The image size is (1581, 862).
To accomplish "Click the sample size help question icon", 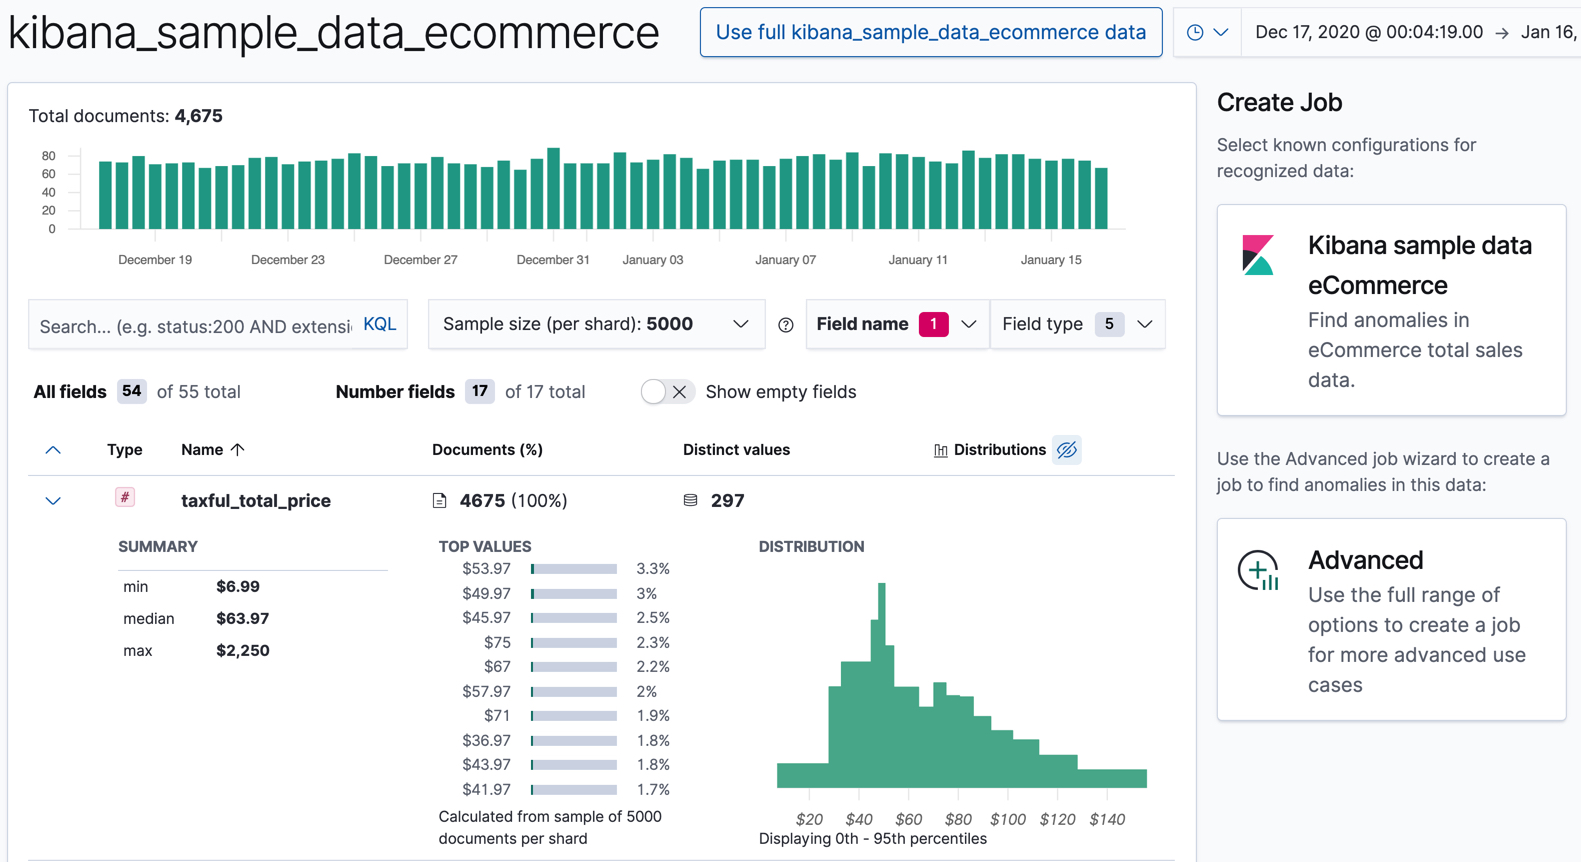I will pyautogui.click(x=786, y=325).
